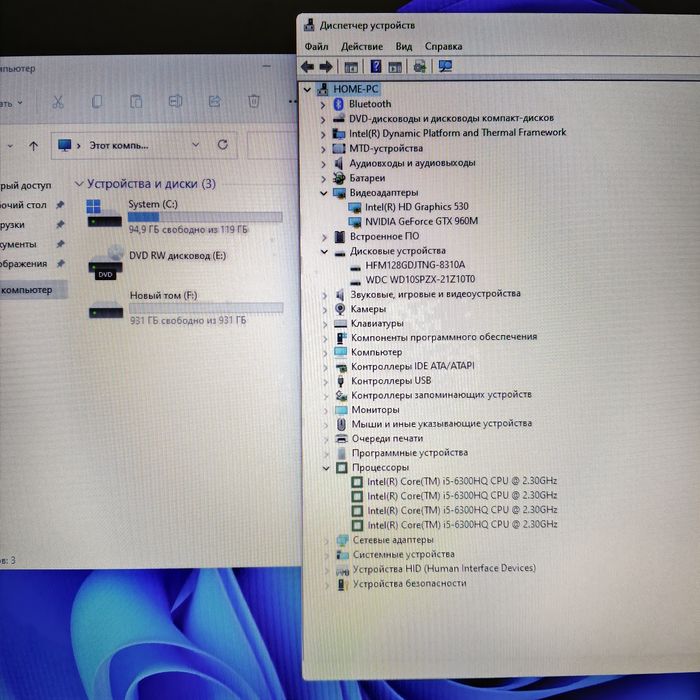Click the blue Help question mark toolbar icon
700x700 pixels.
tap(376, 67)
